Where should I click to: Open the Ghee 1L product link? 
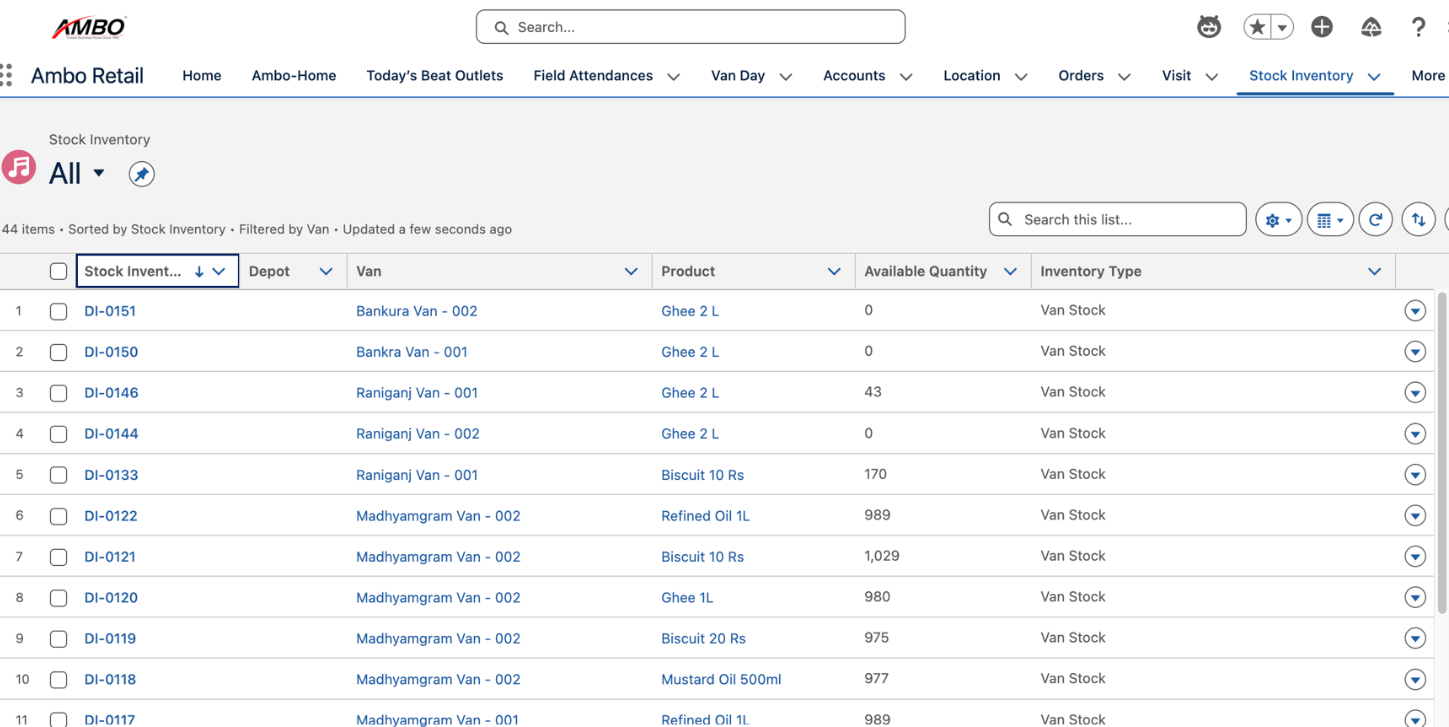coord(687,597)
